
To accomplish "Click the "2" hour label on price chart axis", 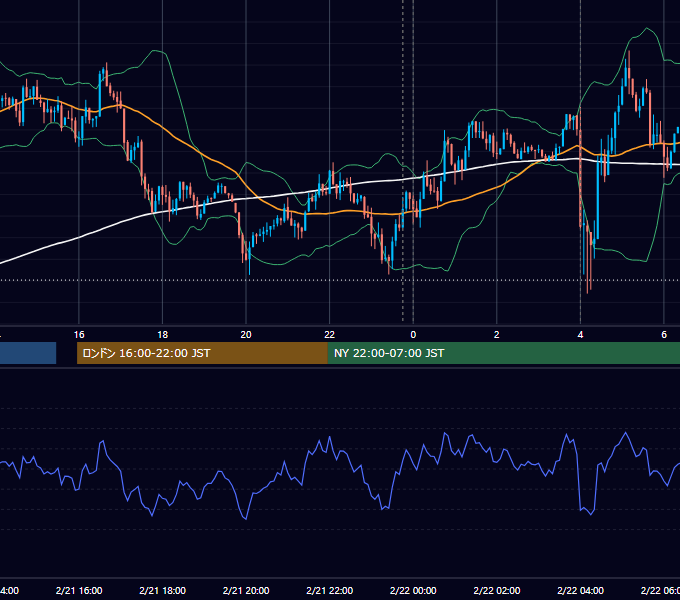I will [x=497, y=335].
